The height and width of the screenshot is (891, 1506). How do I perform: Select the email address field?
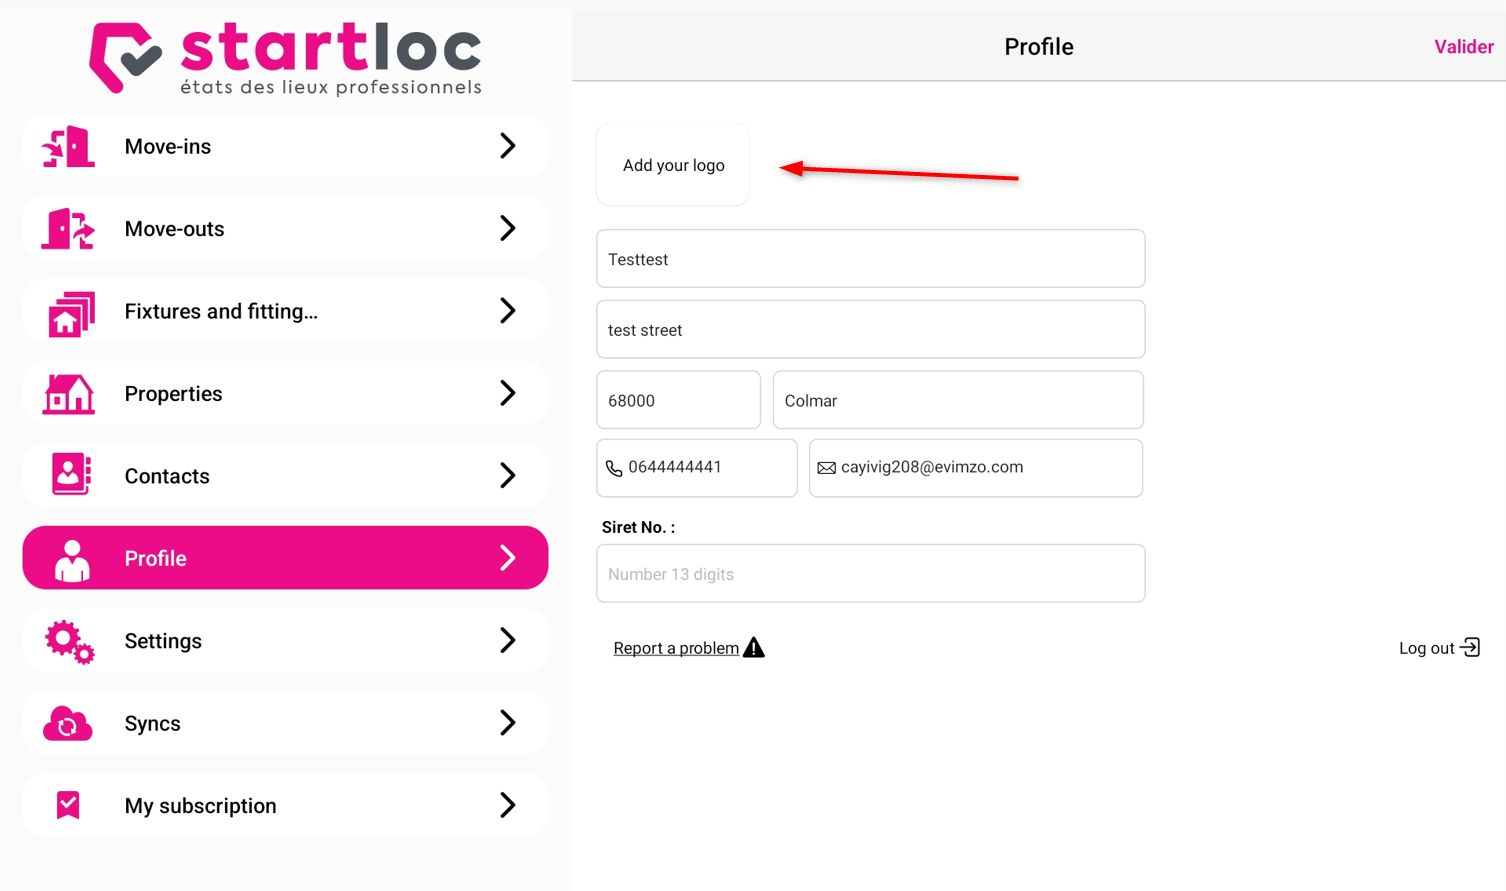coord(976,468)
